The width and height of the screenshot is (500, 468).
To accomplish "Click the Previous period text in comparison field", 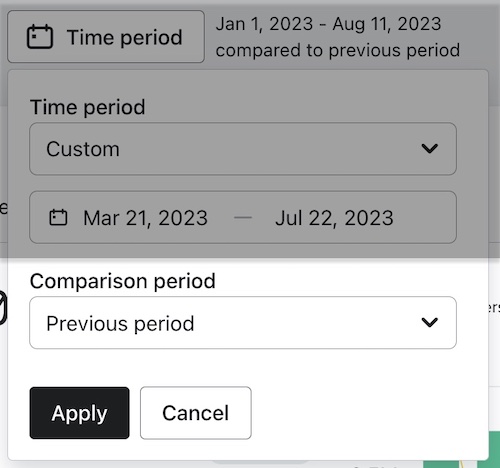I will click(x=120, y=323).
